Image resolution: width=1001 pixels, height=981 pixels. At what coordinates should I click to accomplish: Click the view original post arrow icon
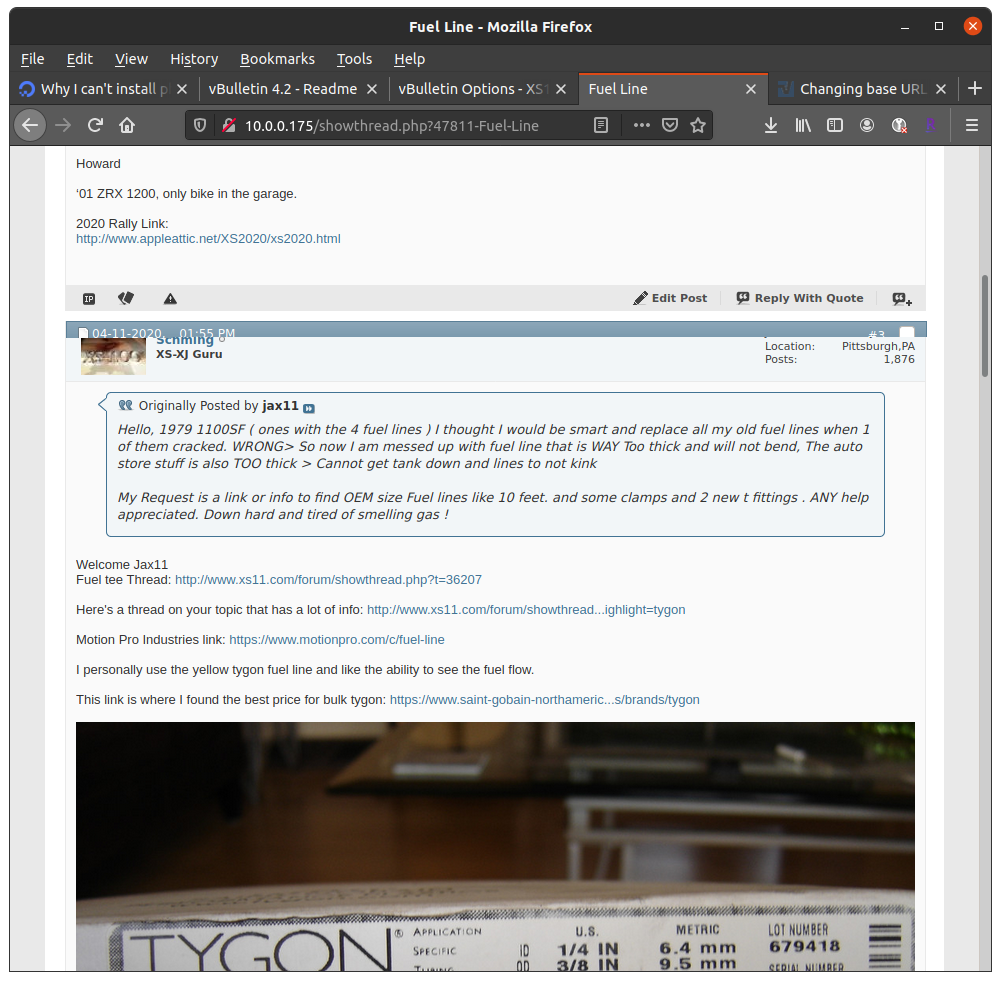coord(309,407)
